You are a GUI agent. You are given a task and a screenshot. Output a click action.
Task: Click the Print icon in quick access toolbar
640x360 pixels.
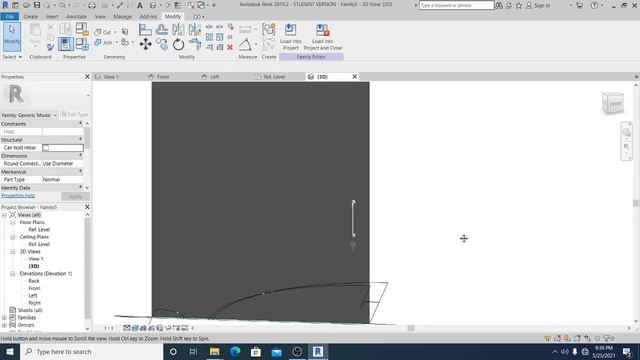[x=92, y=5]
